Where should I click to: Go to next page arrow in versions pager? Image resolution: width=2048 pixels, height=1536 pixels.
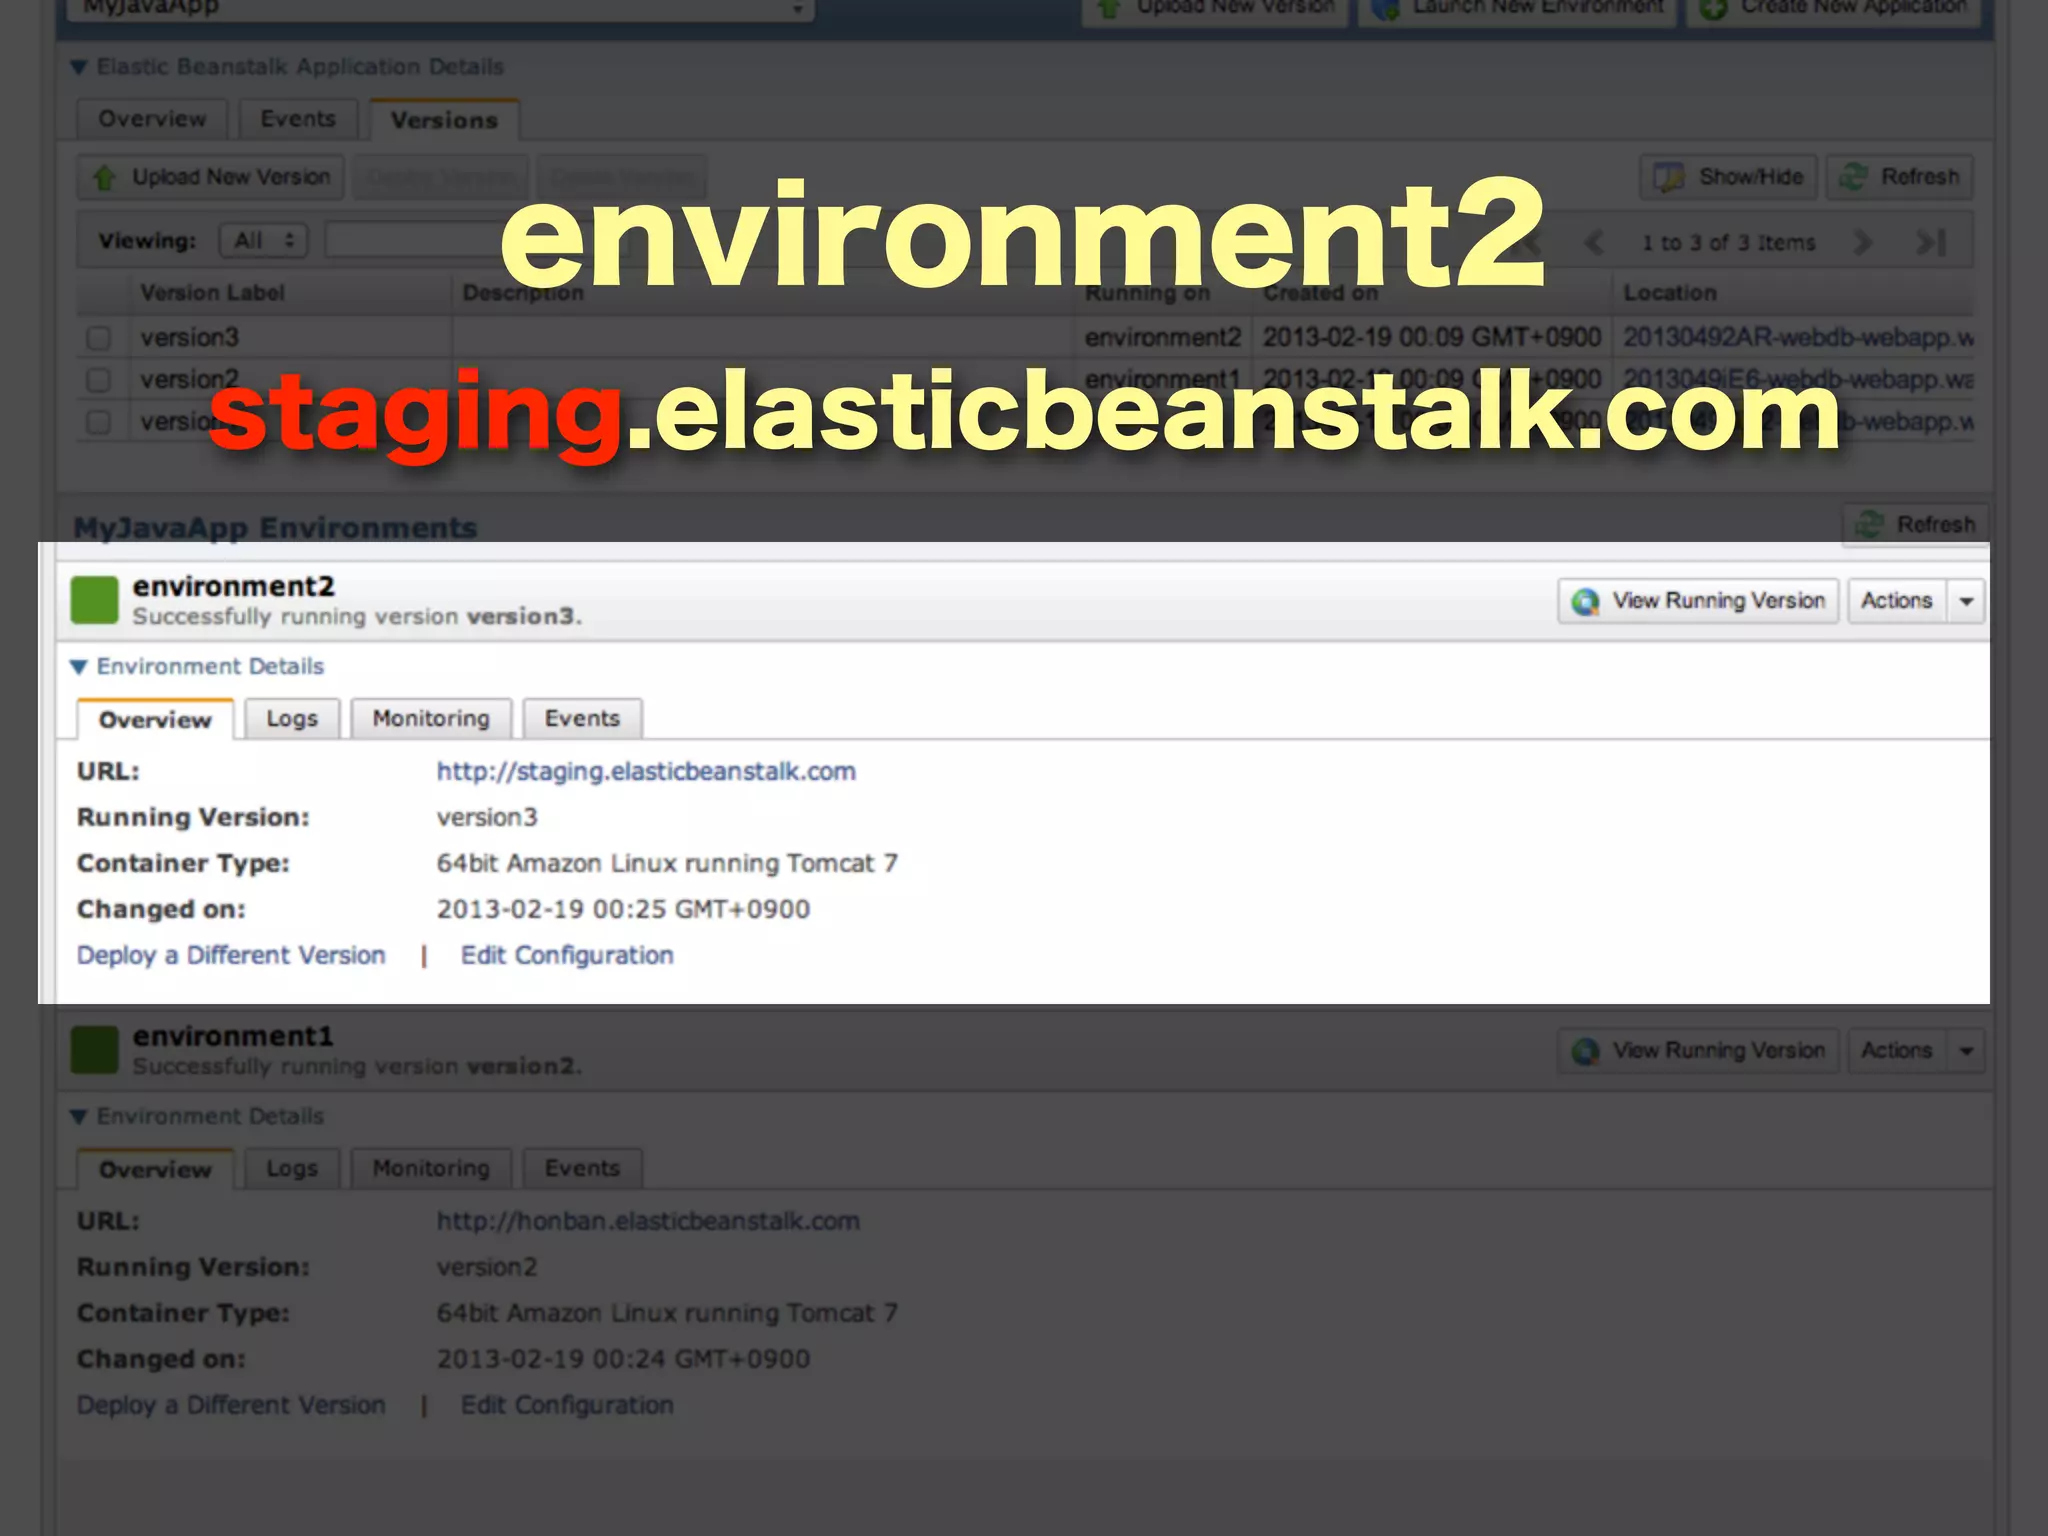click(x=1861, y=242)
